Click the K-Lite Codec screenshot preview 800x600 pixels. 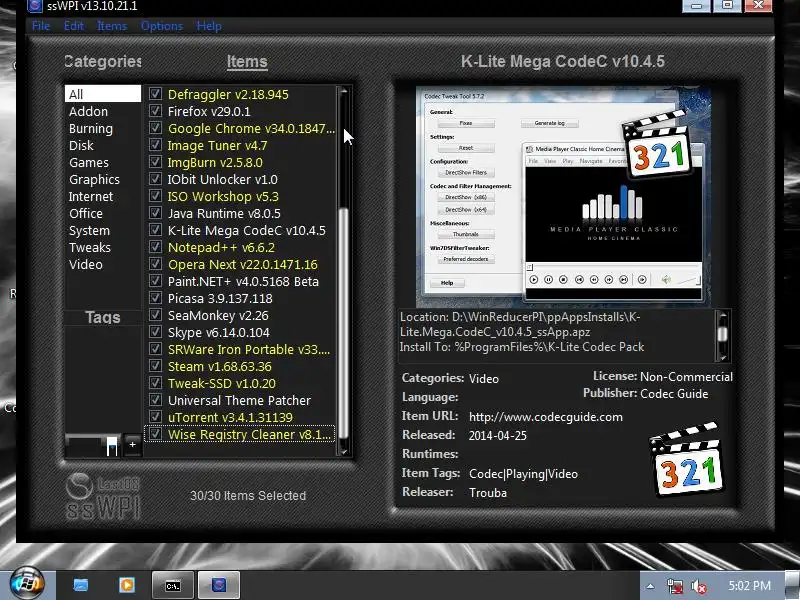click(x=563, y=196)
